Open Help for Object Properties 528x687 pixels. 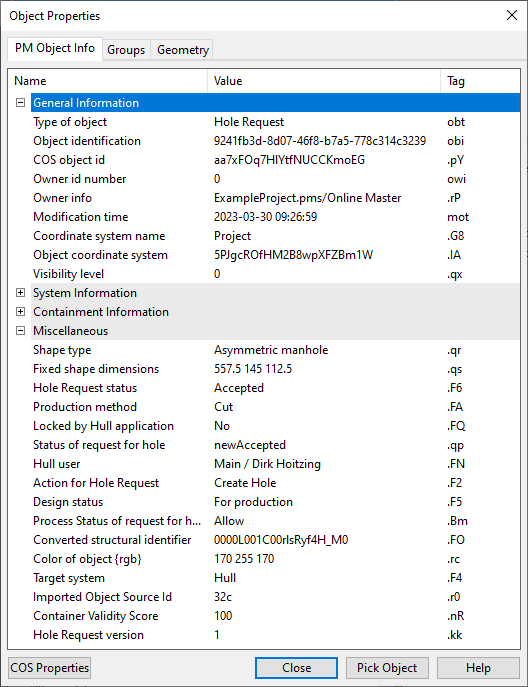click(478, 668)
